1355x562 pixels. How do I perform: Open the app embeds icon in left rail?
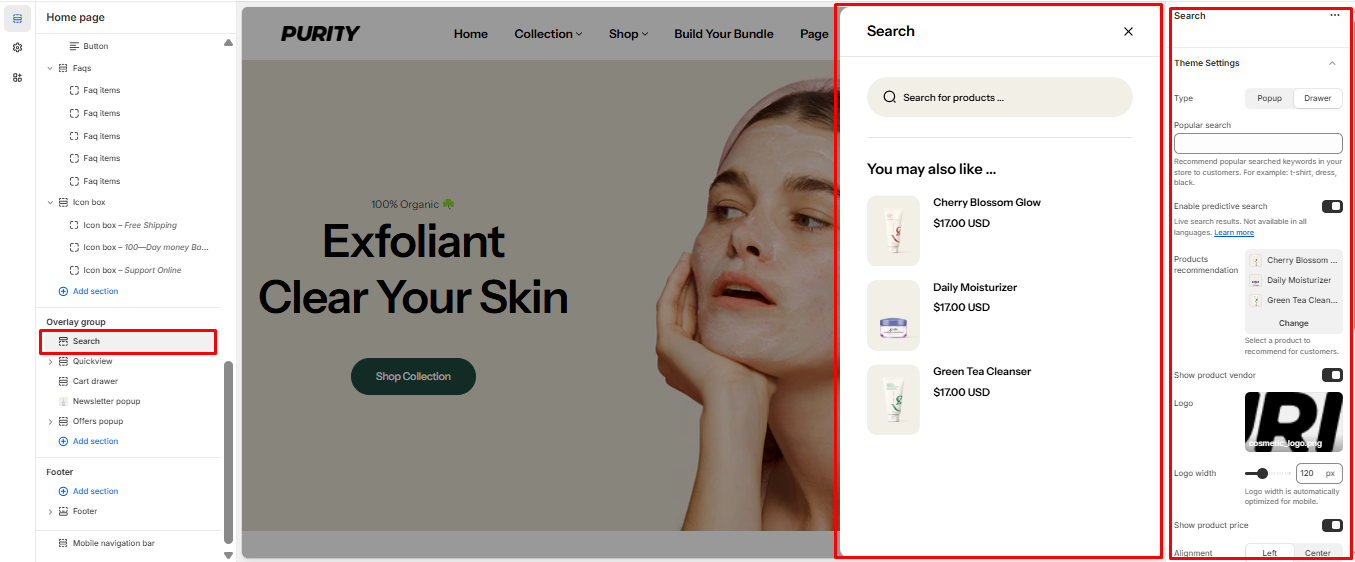click(17, 77)
